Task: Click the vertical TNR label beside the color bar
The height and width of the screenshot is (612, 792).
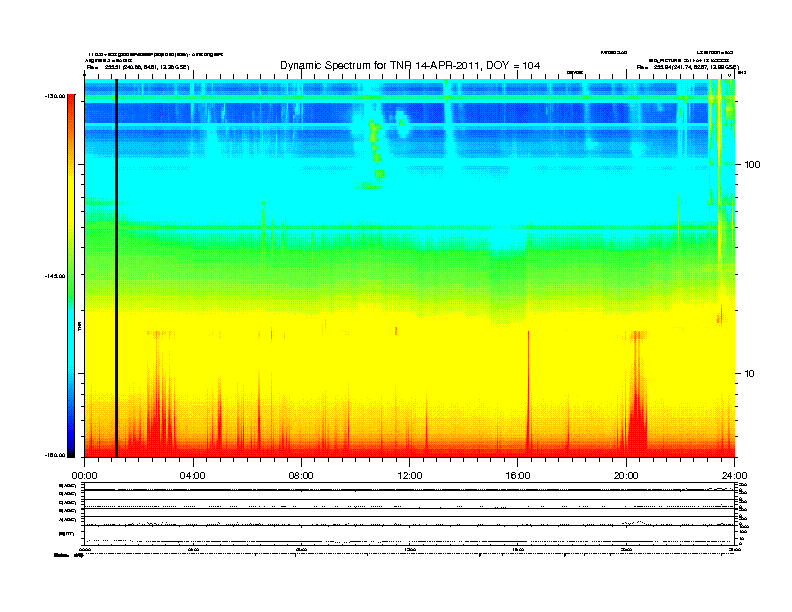Action: tap(79, 326)
